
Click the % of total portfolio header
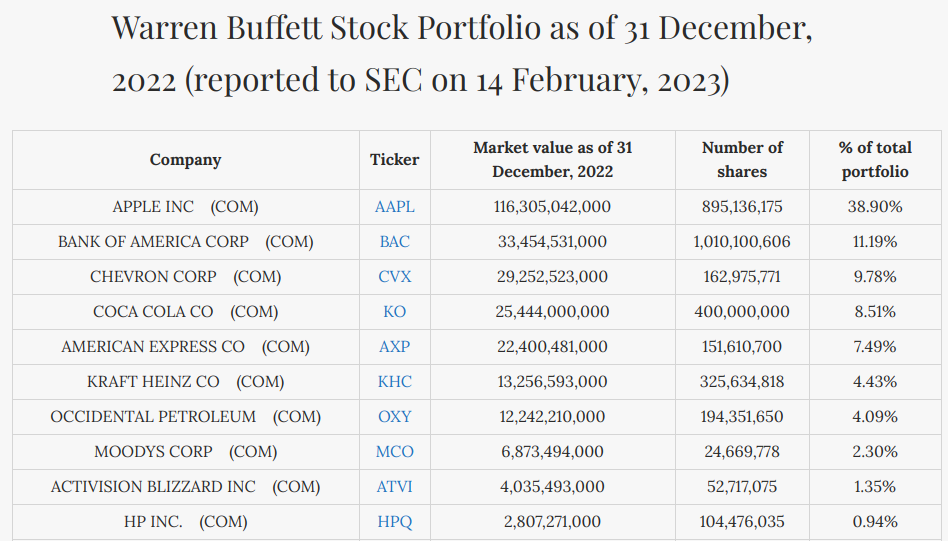coord(875,160)
